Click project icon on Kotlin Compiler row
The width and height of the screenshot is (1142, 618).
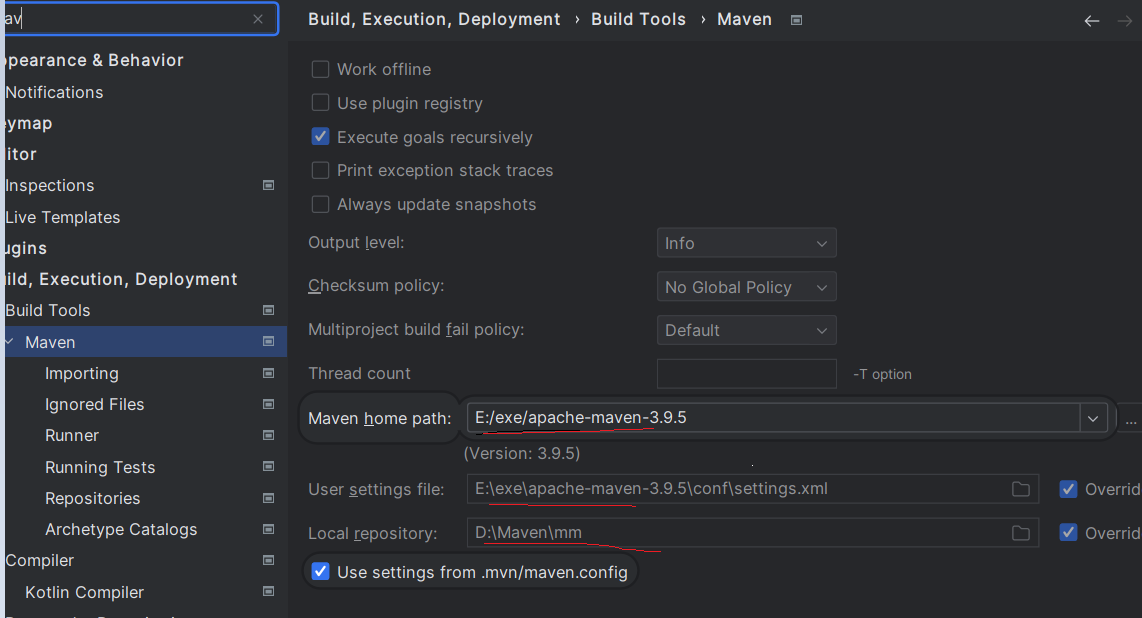click(268, 592)
